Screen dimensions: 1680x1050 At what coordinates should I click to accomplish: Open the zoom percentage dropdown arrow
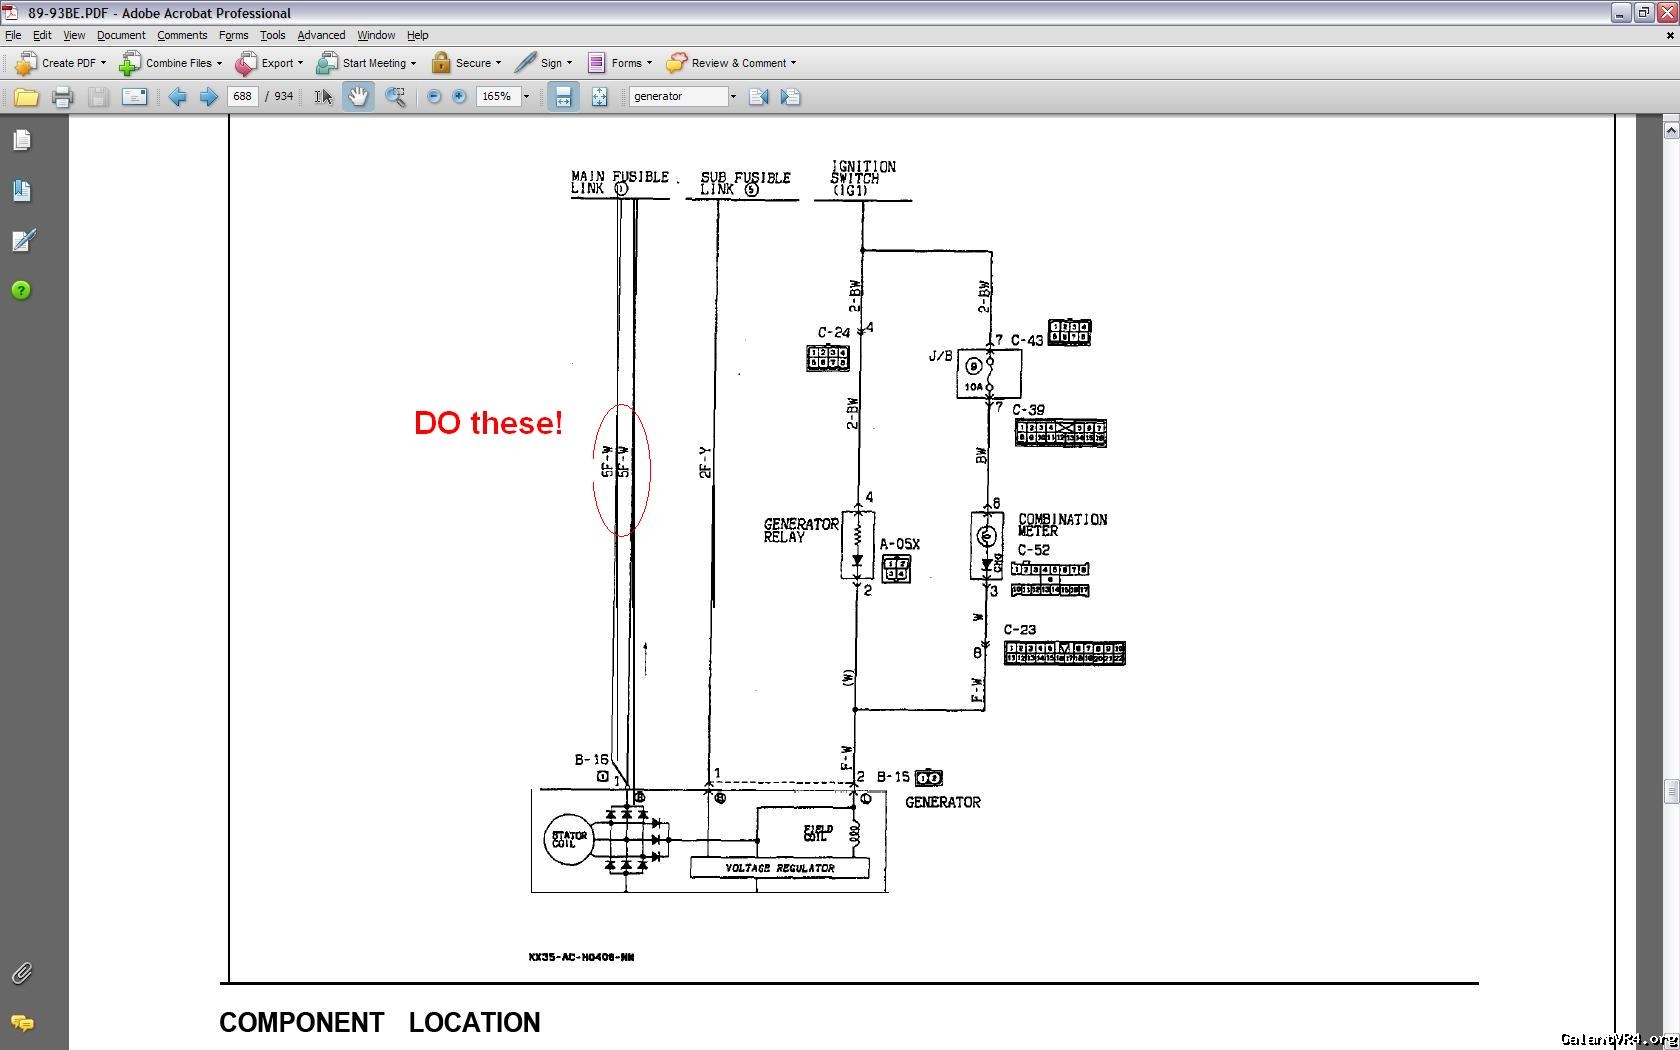pos(527,97)
